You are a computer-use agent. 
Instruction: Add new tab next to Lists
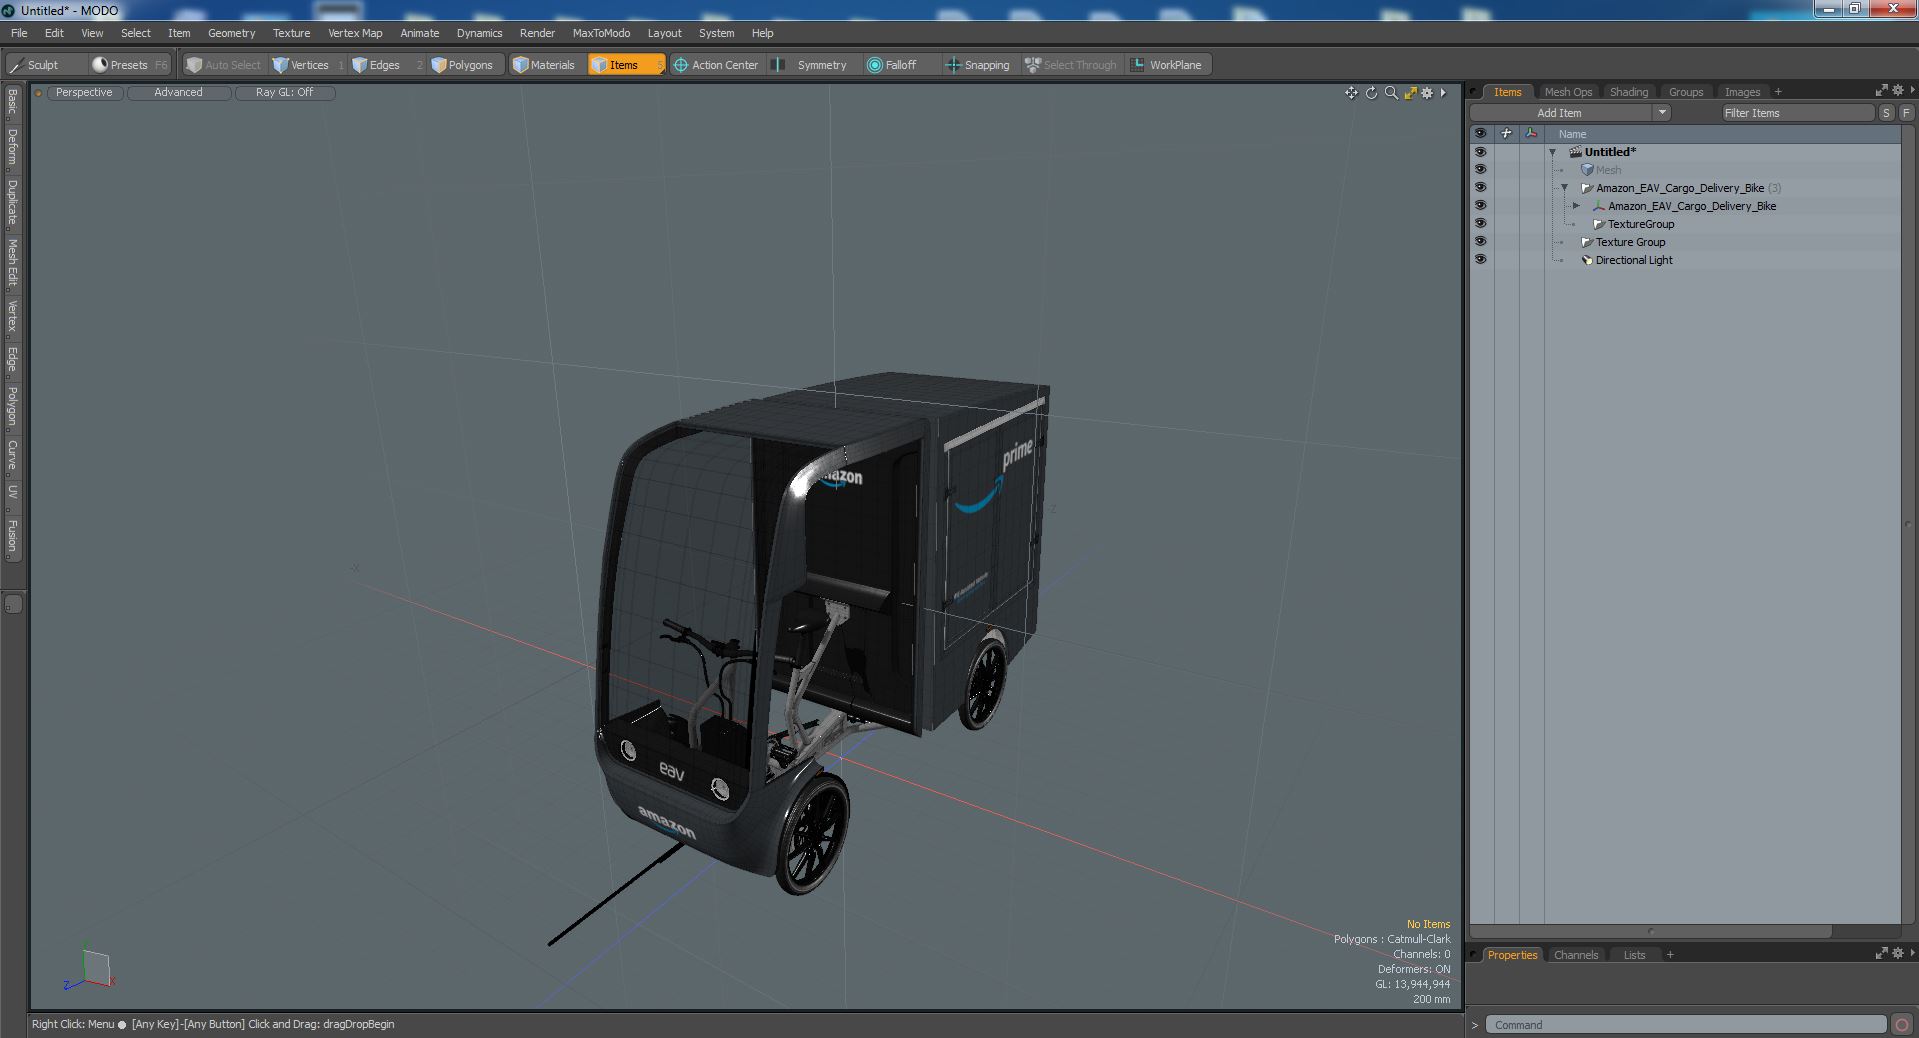point(1670,955)
